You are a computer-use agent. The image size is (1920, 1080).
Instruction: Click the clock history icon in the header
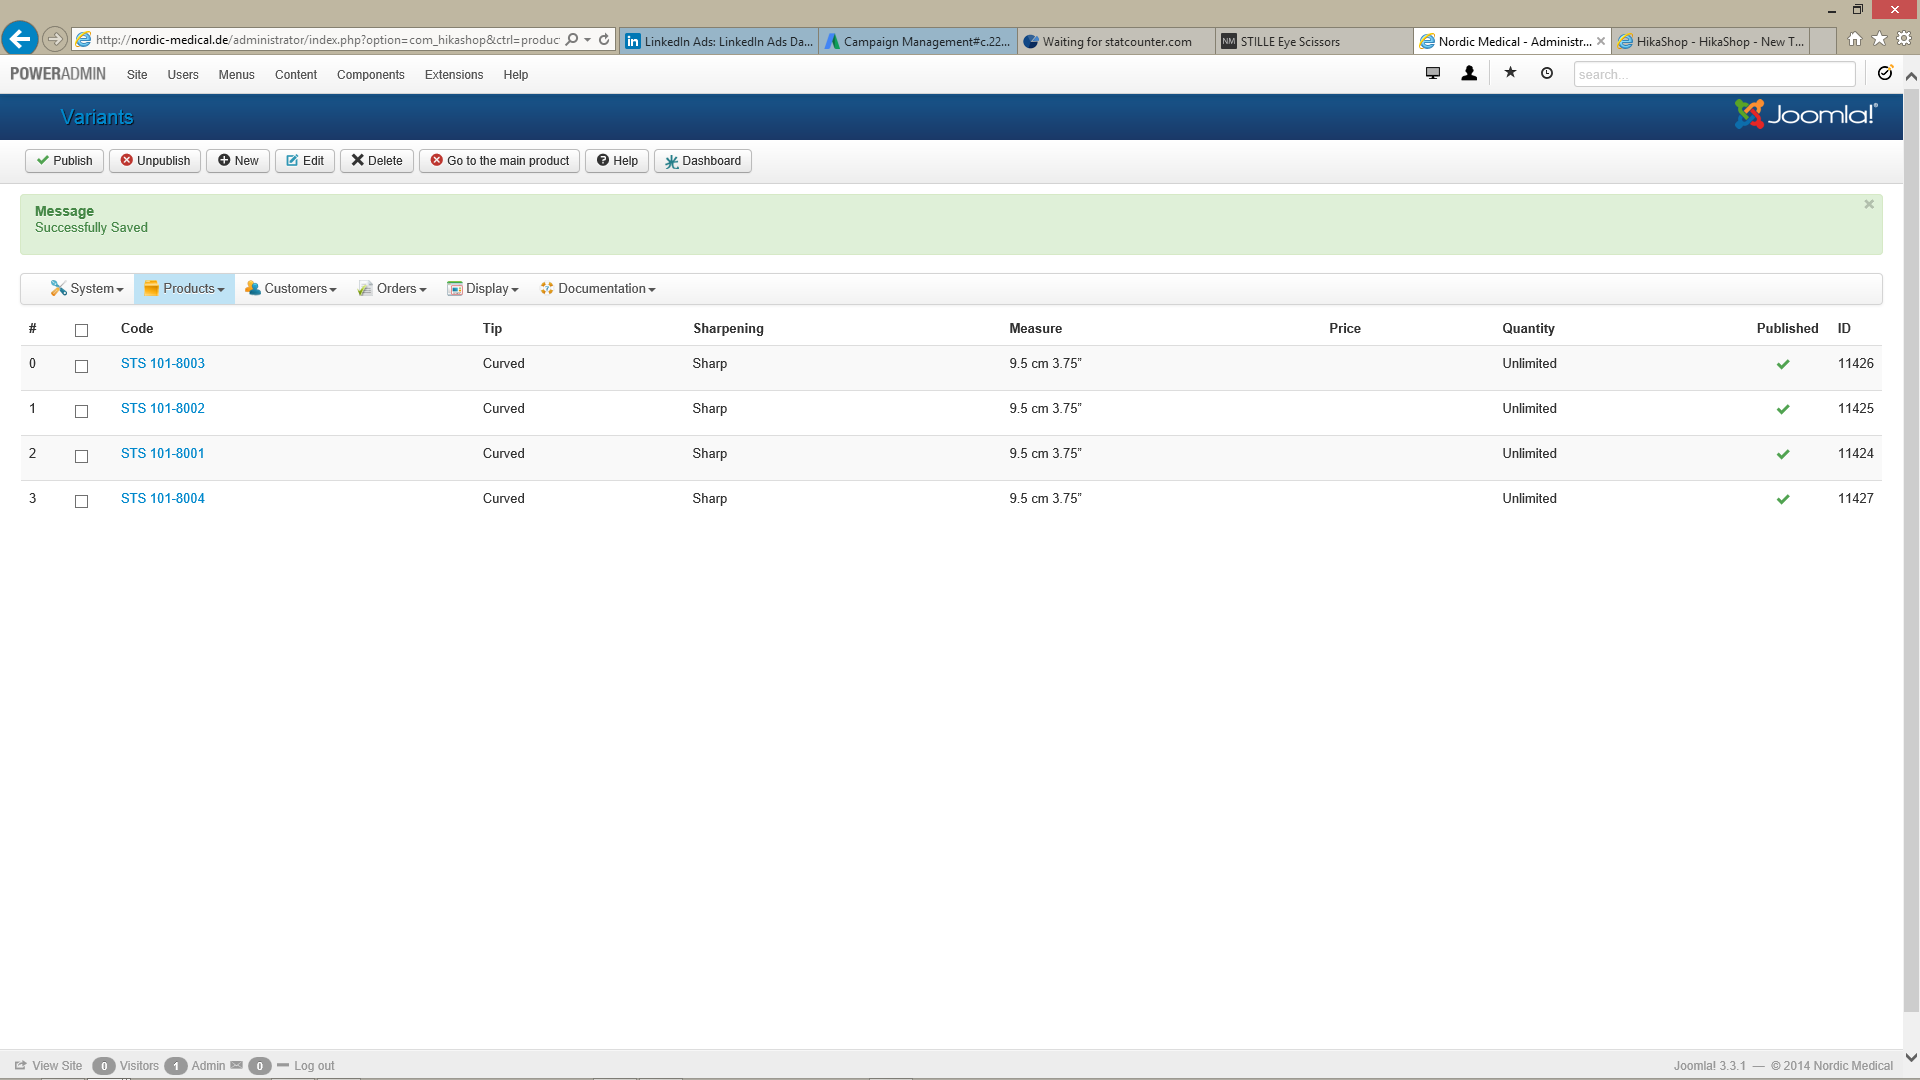click(x=1547, y=73)
